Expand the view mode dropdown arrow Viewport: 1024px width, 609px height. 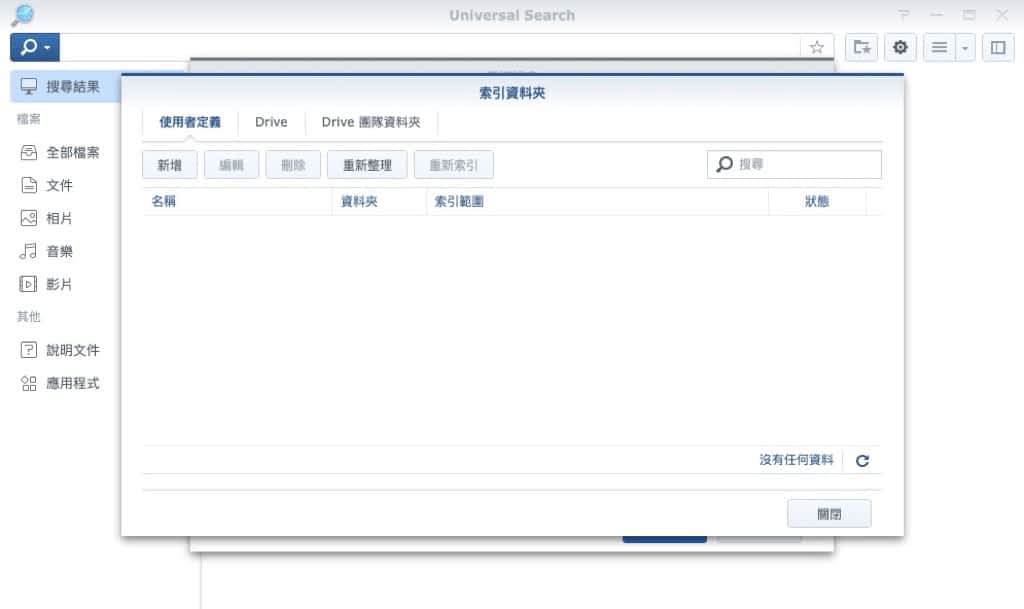pyautogui.click(x=965, y=47)
